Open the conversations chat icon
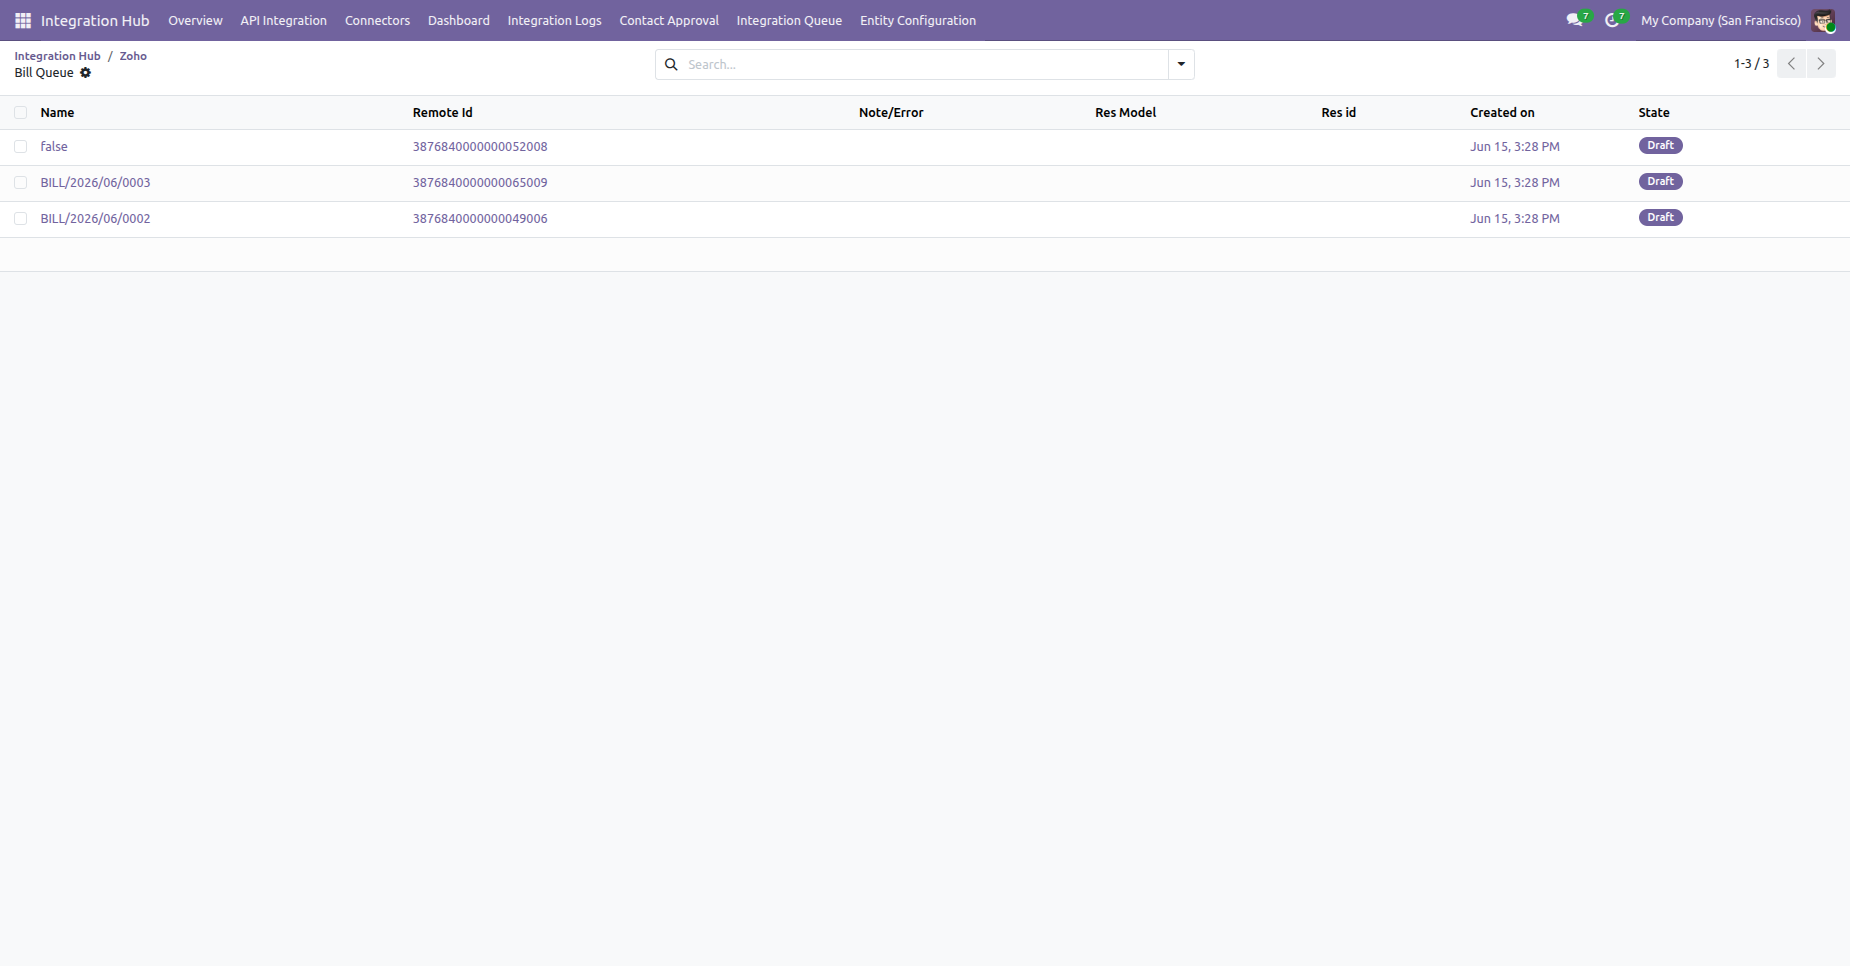1850x966 pixels. tap(1577, 19)
